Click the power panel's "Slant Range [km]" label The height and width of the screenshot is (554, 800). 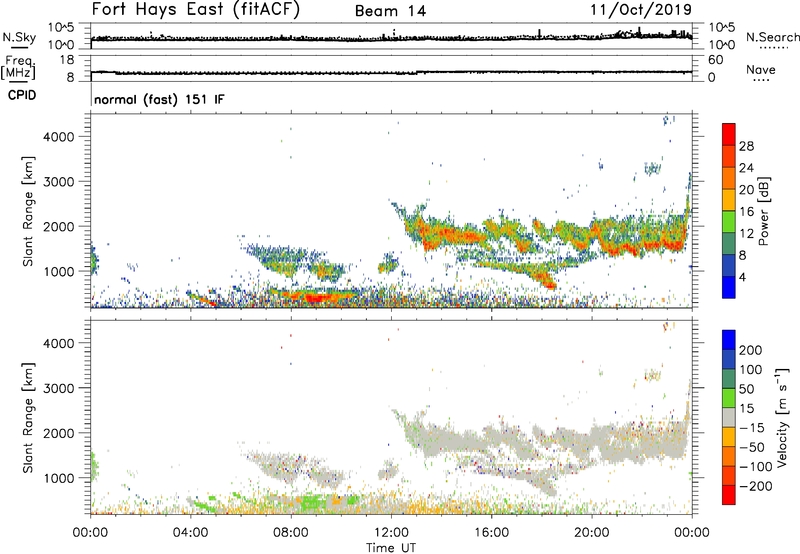(28, 211)
